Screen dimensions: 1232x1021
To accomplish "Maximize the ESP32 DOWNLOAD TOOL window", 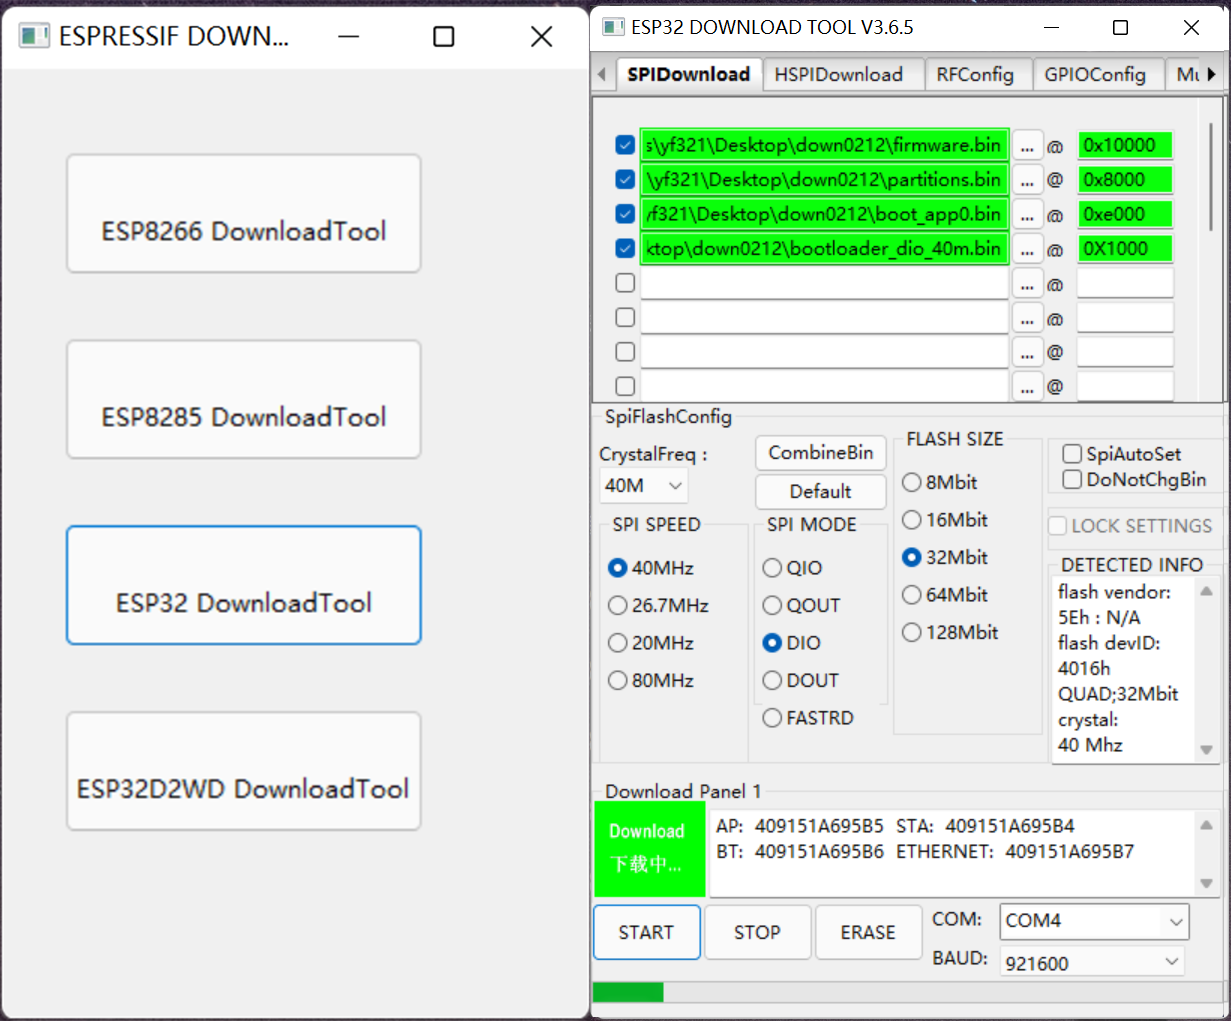I will 1121,27.
